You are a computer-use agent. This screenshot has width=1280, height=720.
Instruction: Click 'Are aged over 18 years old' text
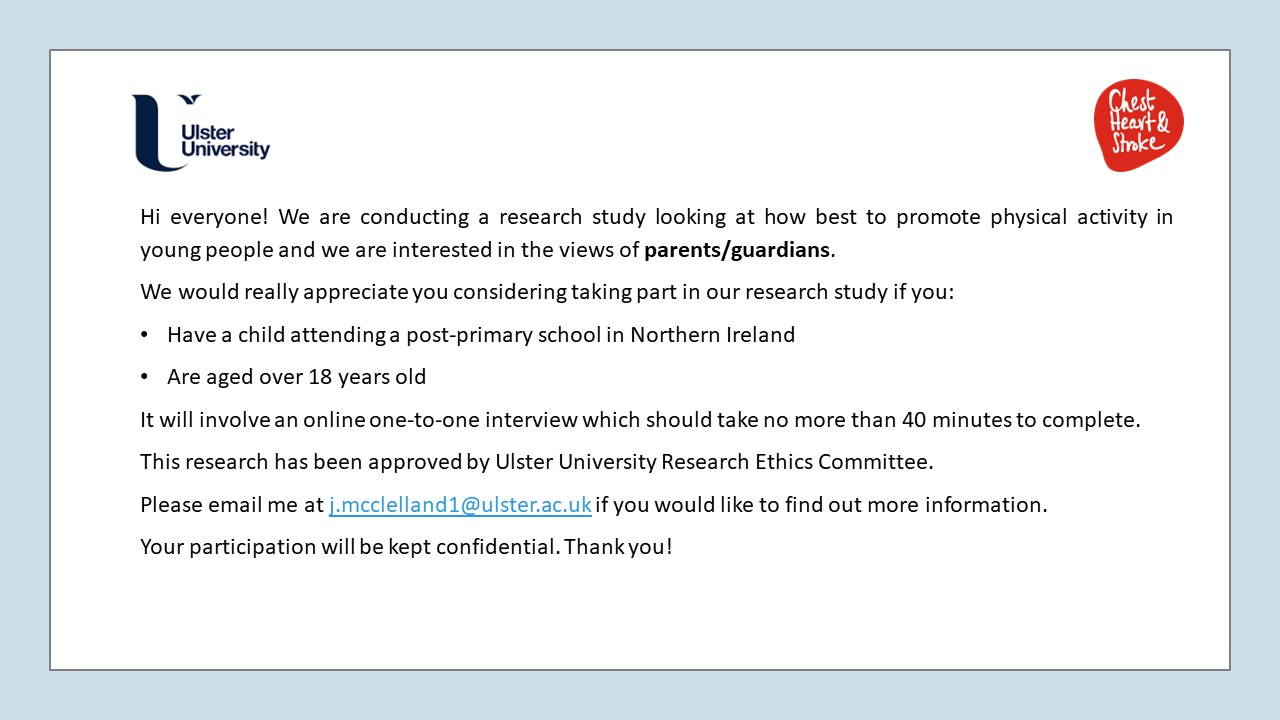coord(296,377)
